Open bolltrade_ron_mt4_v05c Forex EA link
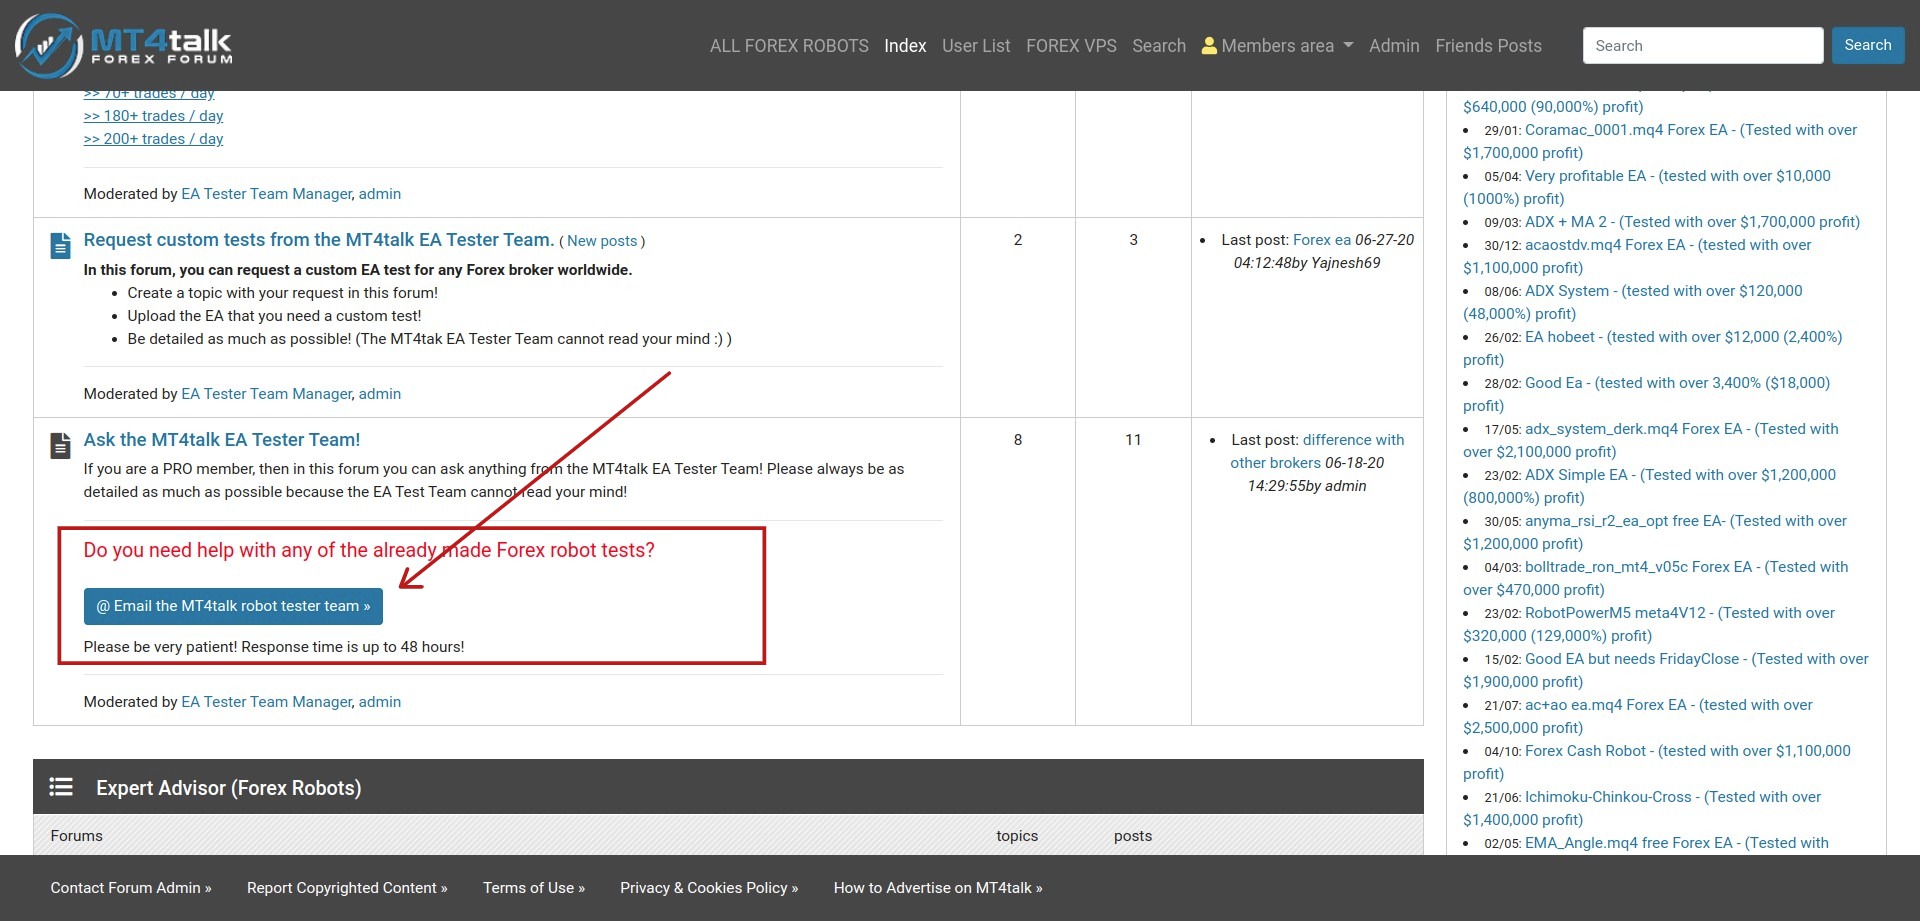 (1656, 578)
